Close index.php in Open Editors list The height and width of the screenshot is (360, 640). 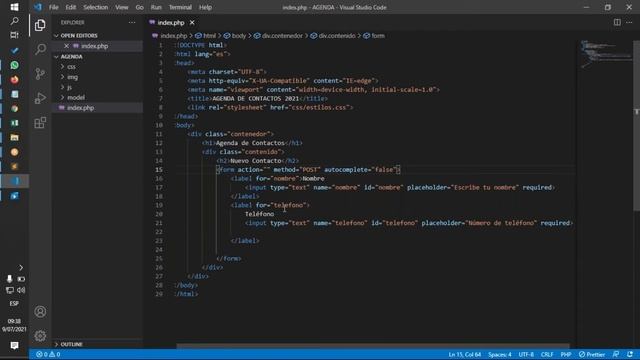(66, 46)
